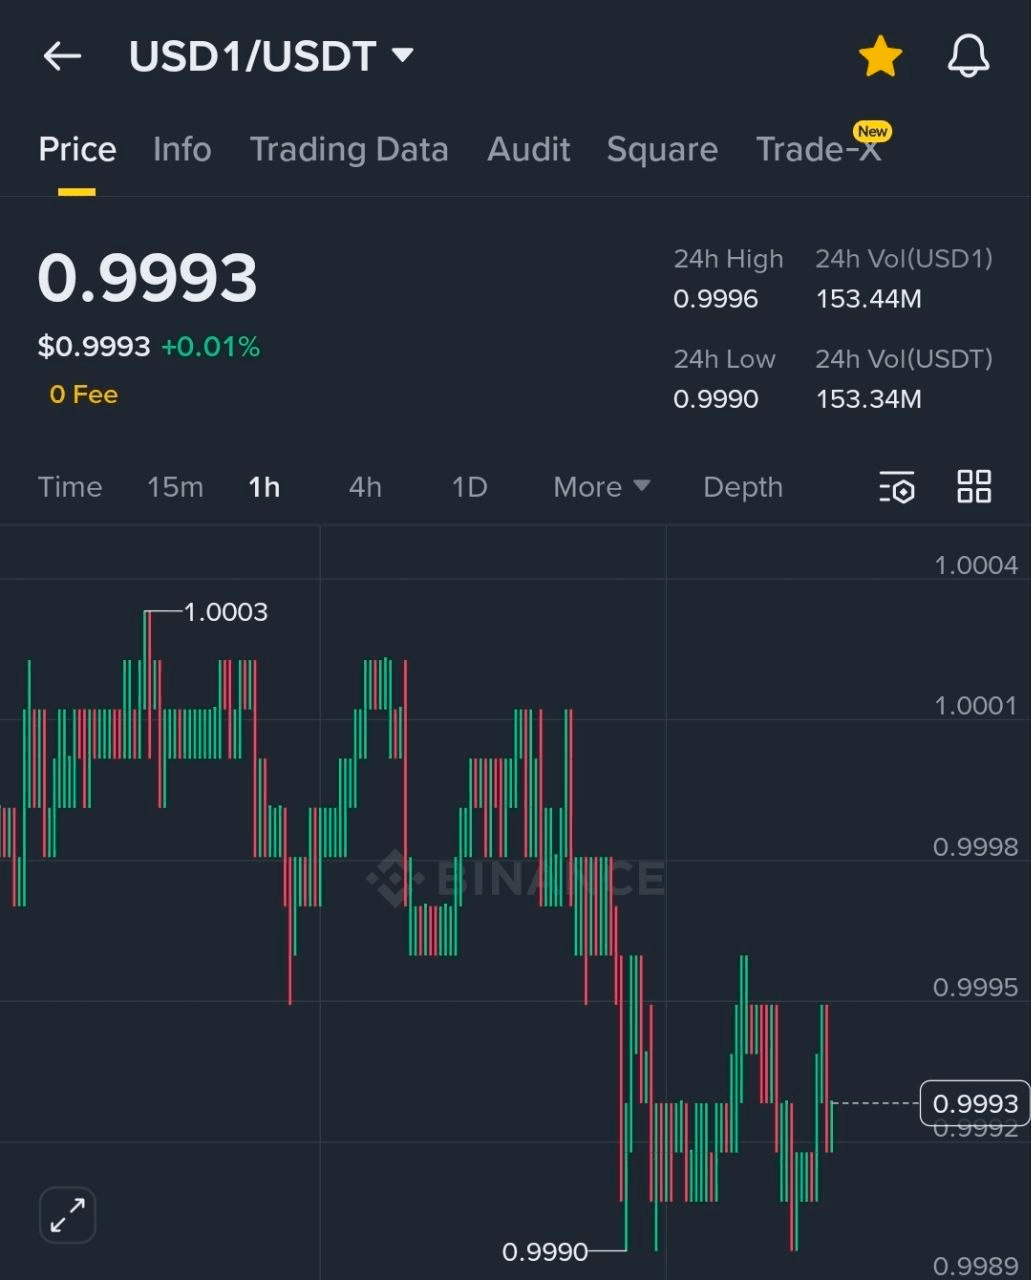Expand chart to fullscreen
1031x1280 pixels.
(x=67, y=1215)
